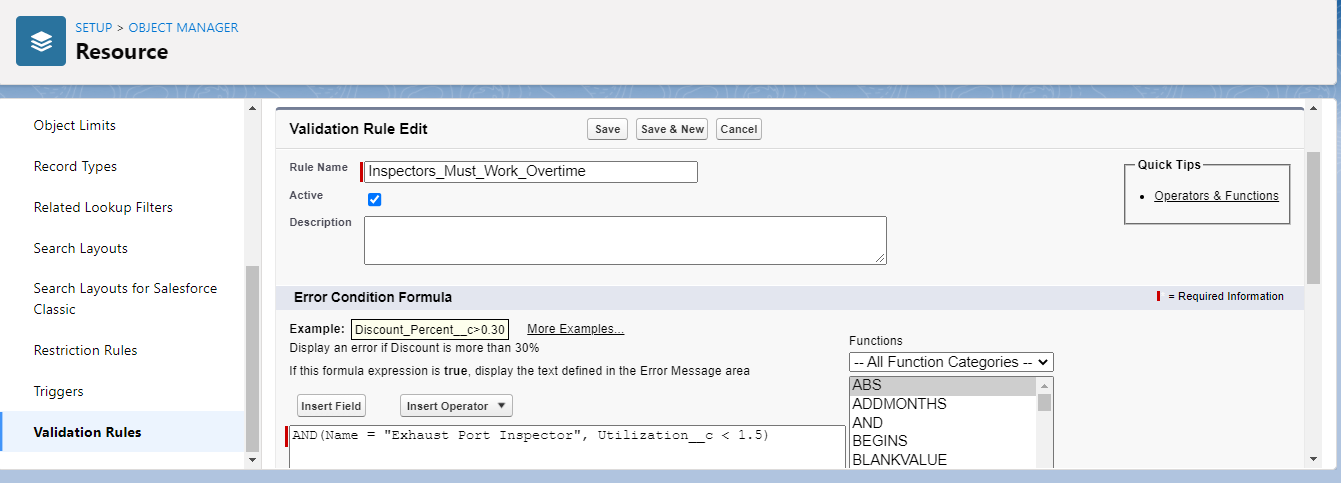Select BLANKVALUE in the functions list
The width and height of the screenshot is (1341, 483).
point(944,460)
